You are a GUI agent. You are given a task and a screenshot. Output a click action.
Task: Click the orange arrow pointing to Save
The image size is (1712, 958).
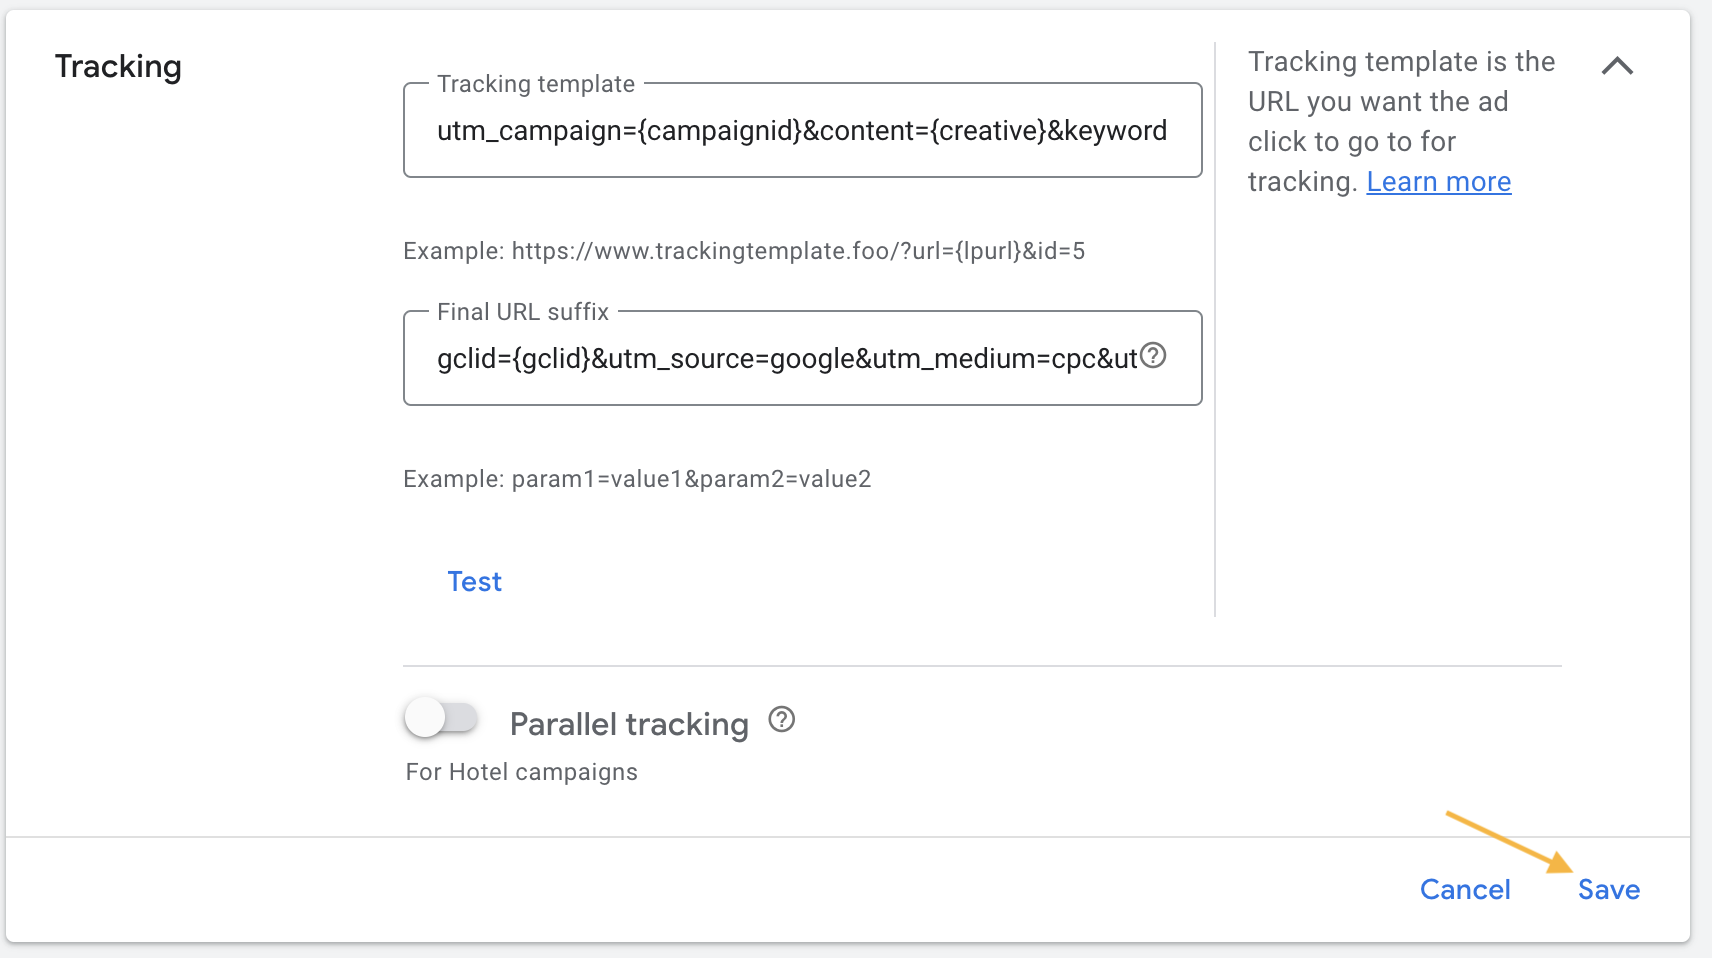click(x=1509, y=841)
